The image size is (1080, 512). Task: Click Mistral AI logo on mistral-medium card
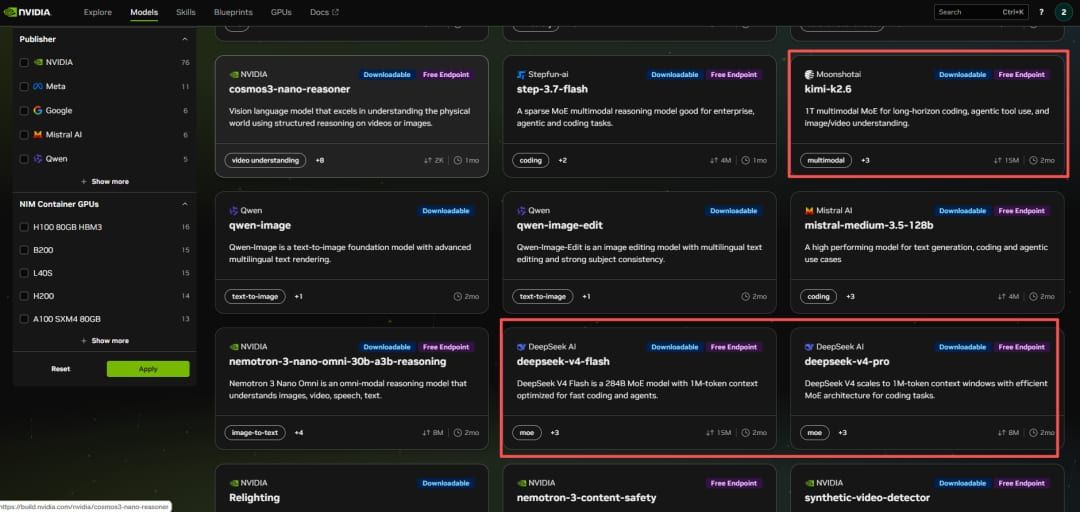pos(809,211)
